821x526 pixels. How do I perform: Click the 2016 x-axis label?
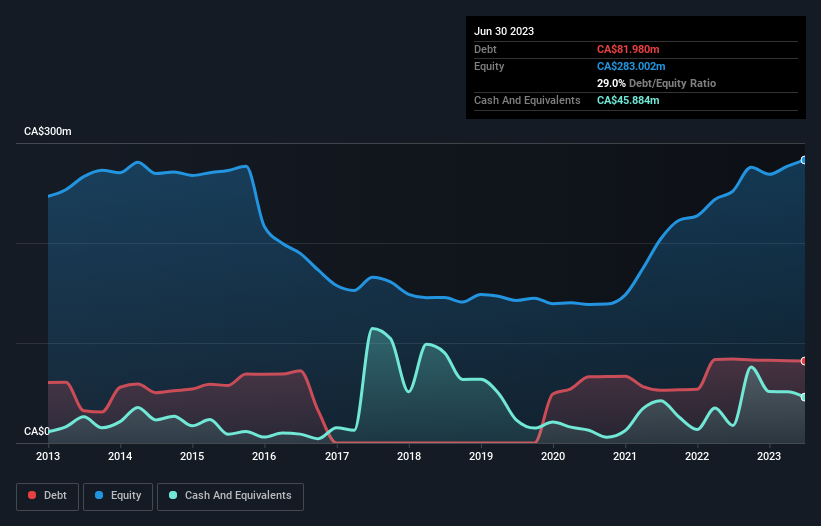tap(264, 456)
